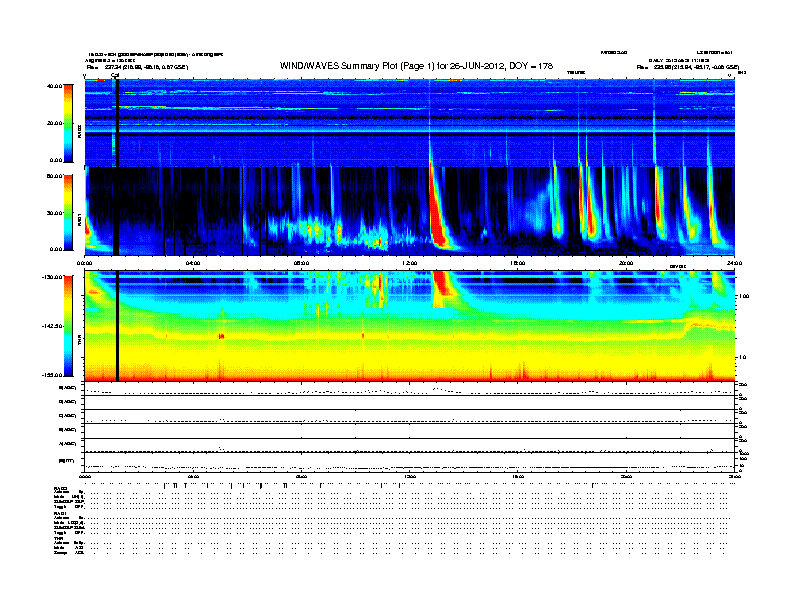Click the Cal label above the black bar
This screenshot has width=792, height=612.
[115, 76]
